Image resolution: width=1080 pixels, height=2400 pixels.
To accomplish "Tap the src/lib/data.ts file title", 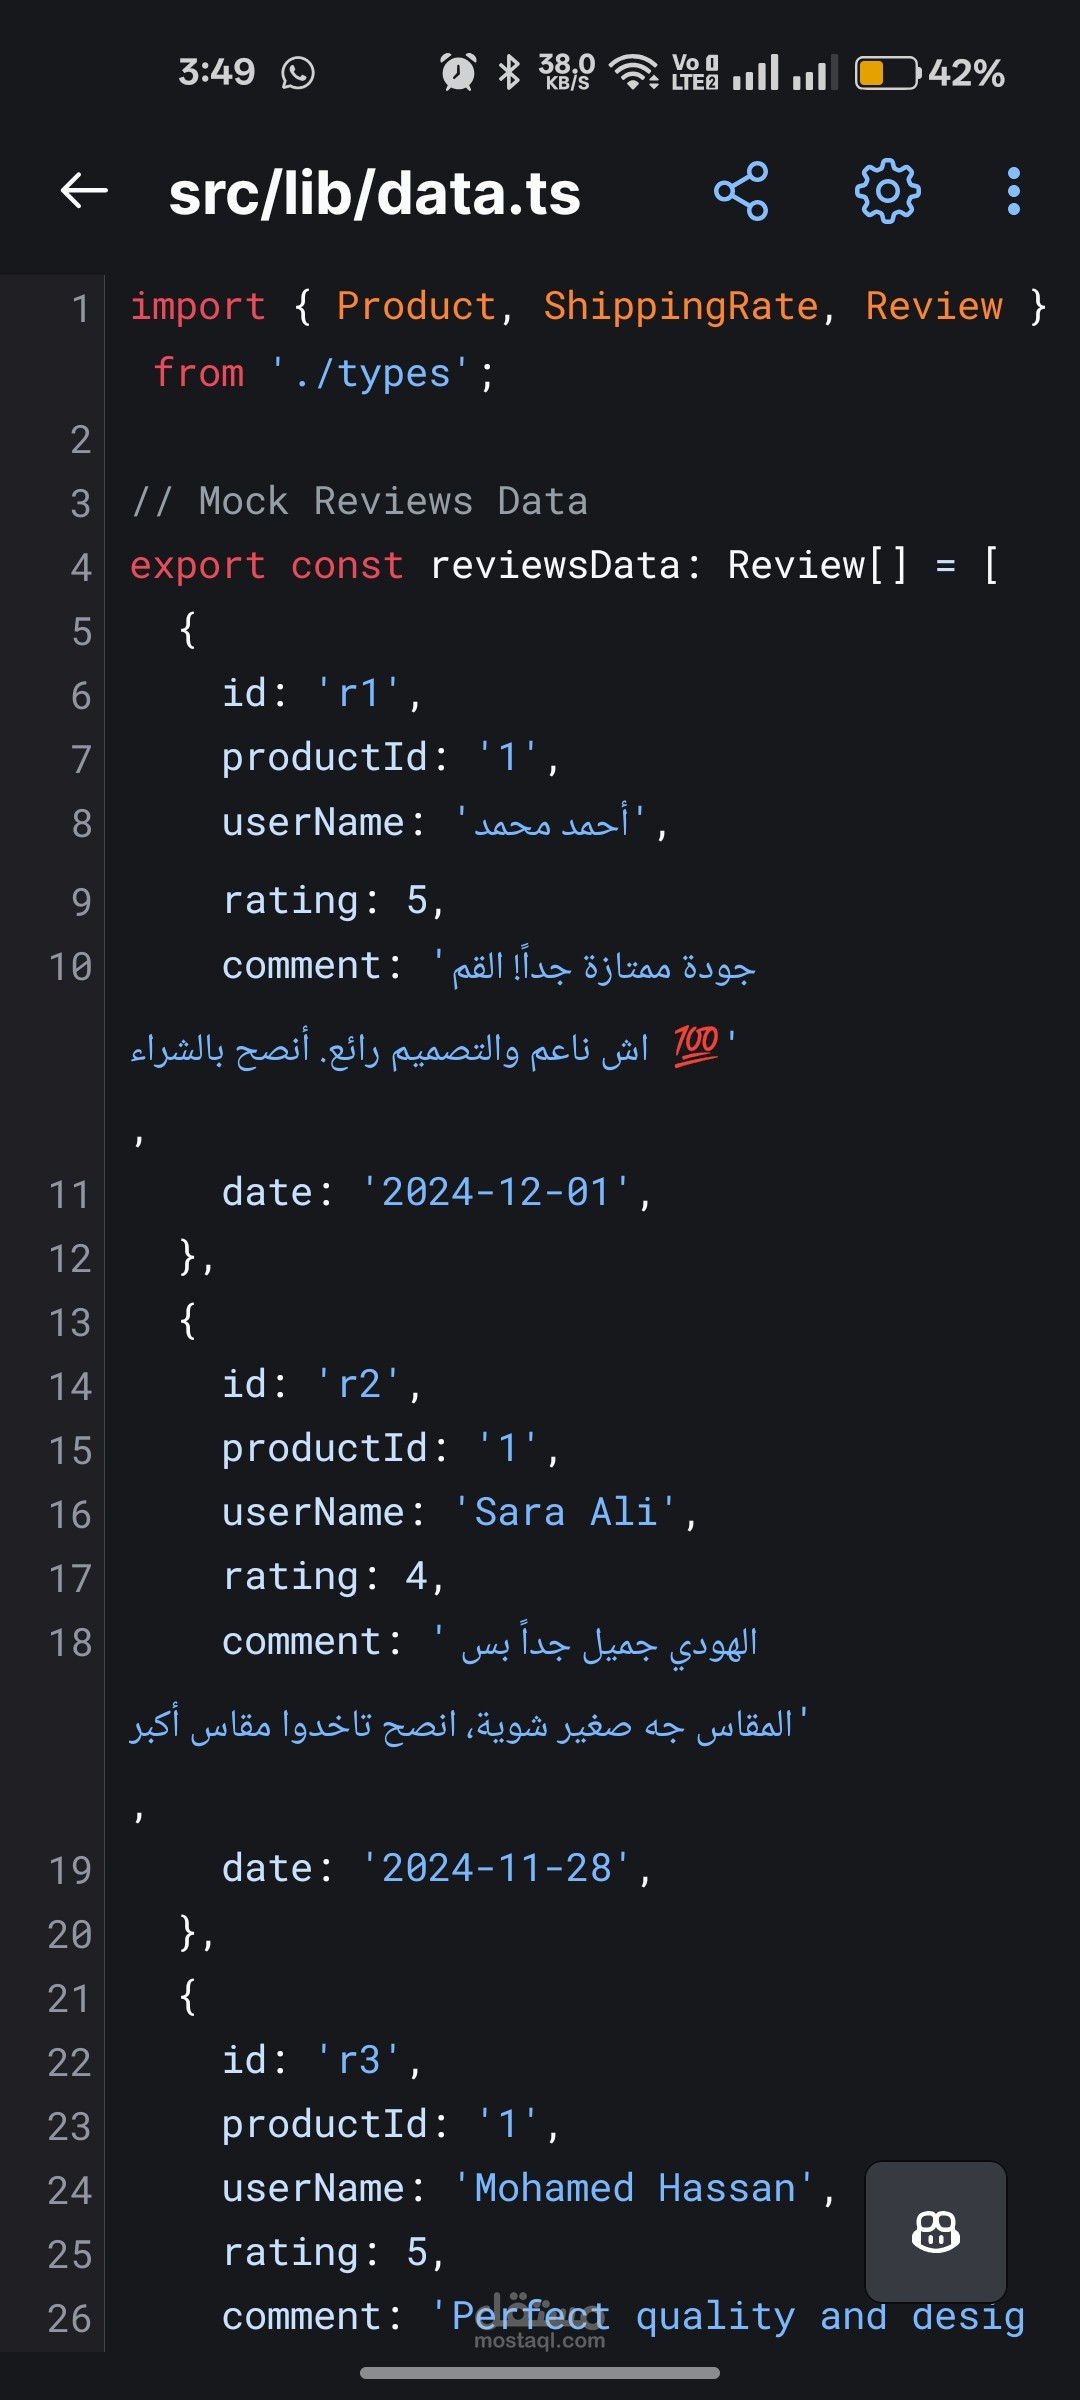I will [x=374, y=192].
